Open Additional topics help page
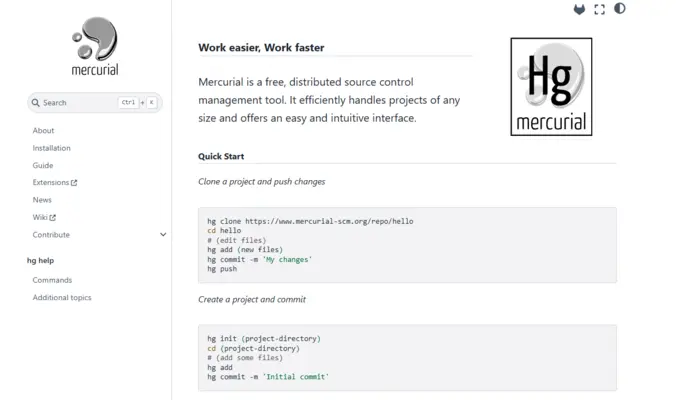The height and width of the screenshot is (400, 678). point(62,298)
